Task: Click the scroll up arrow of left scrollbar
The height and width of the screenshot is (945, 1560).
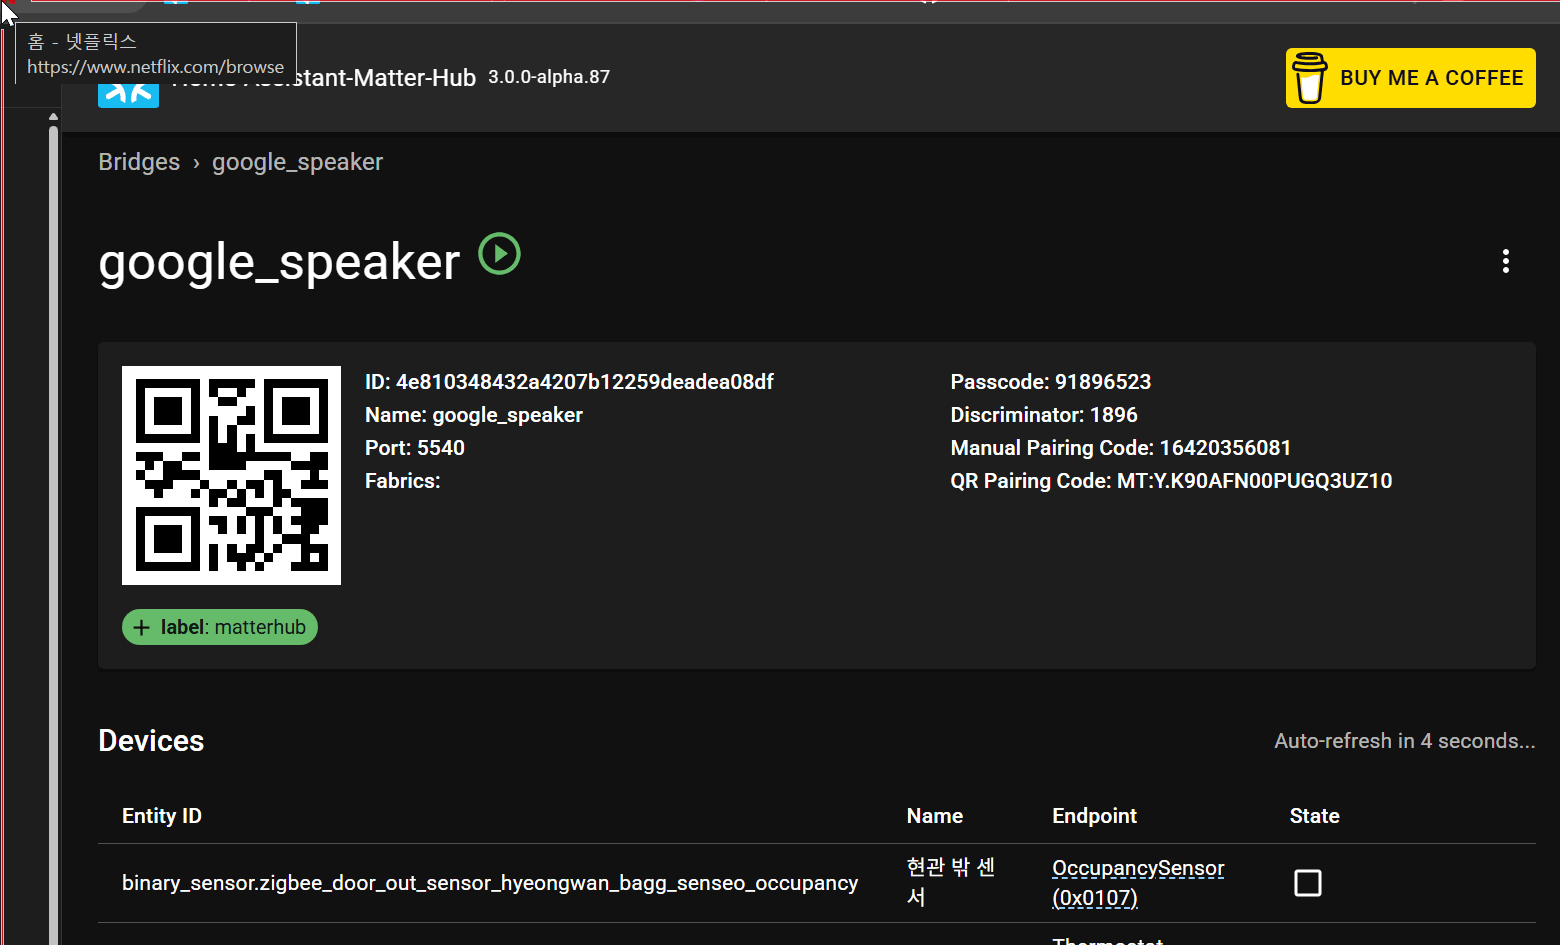Action: (x=53, y=117)
